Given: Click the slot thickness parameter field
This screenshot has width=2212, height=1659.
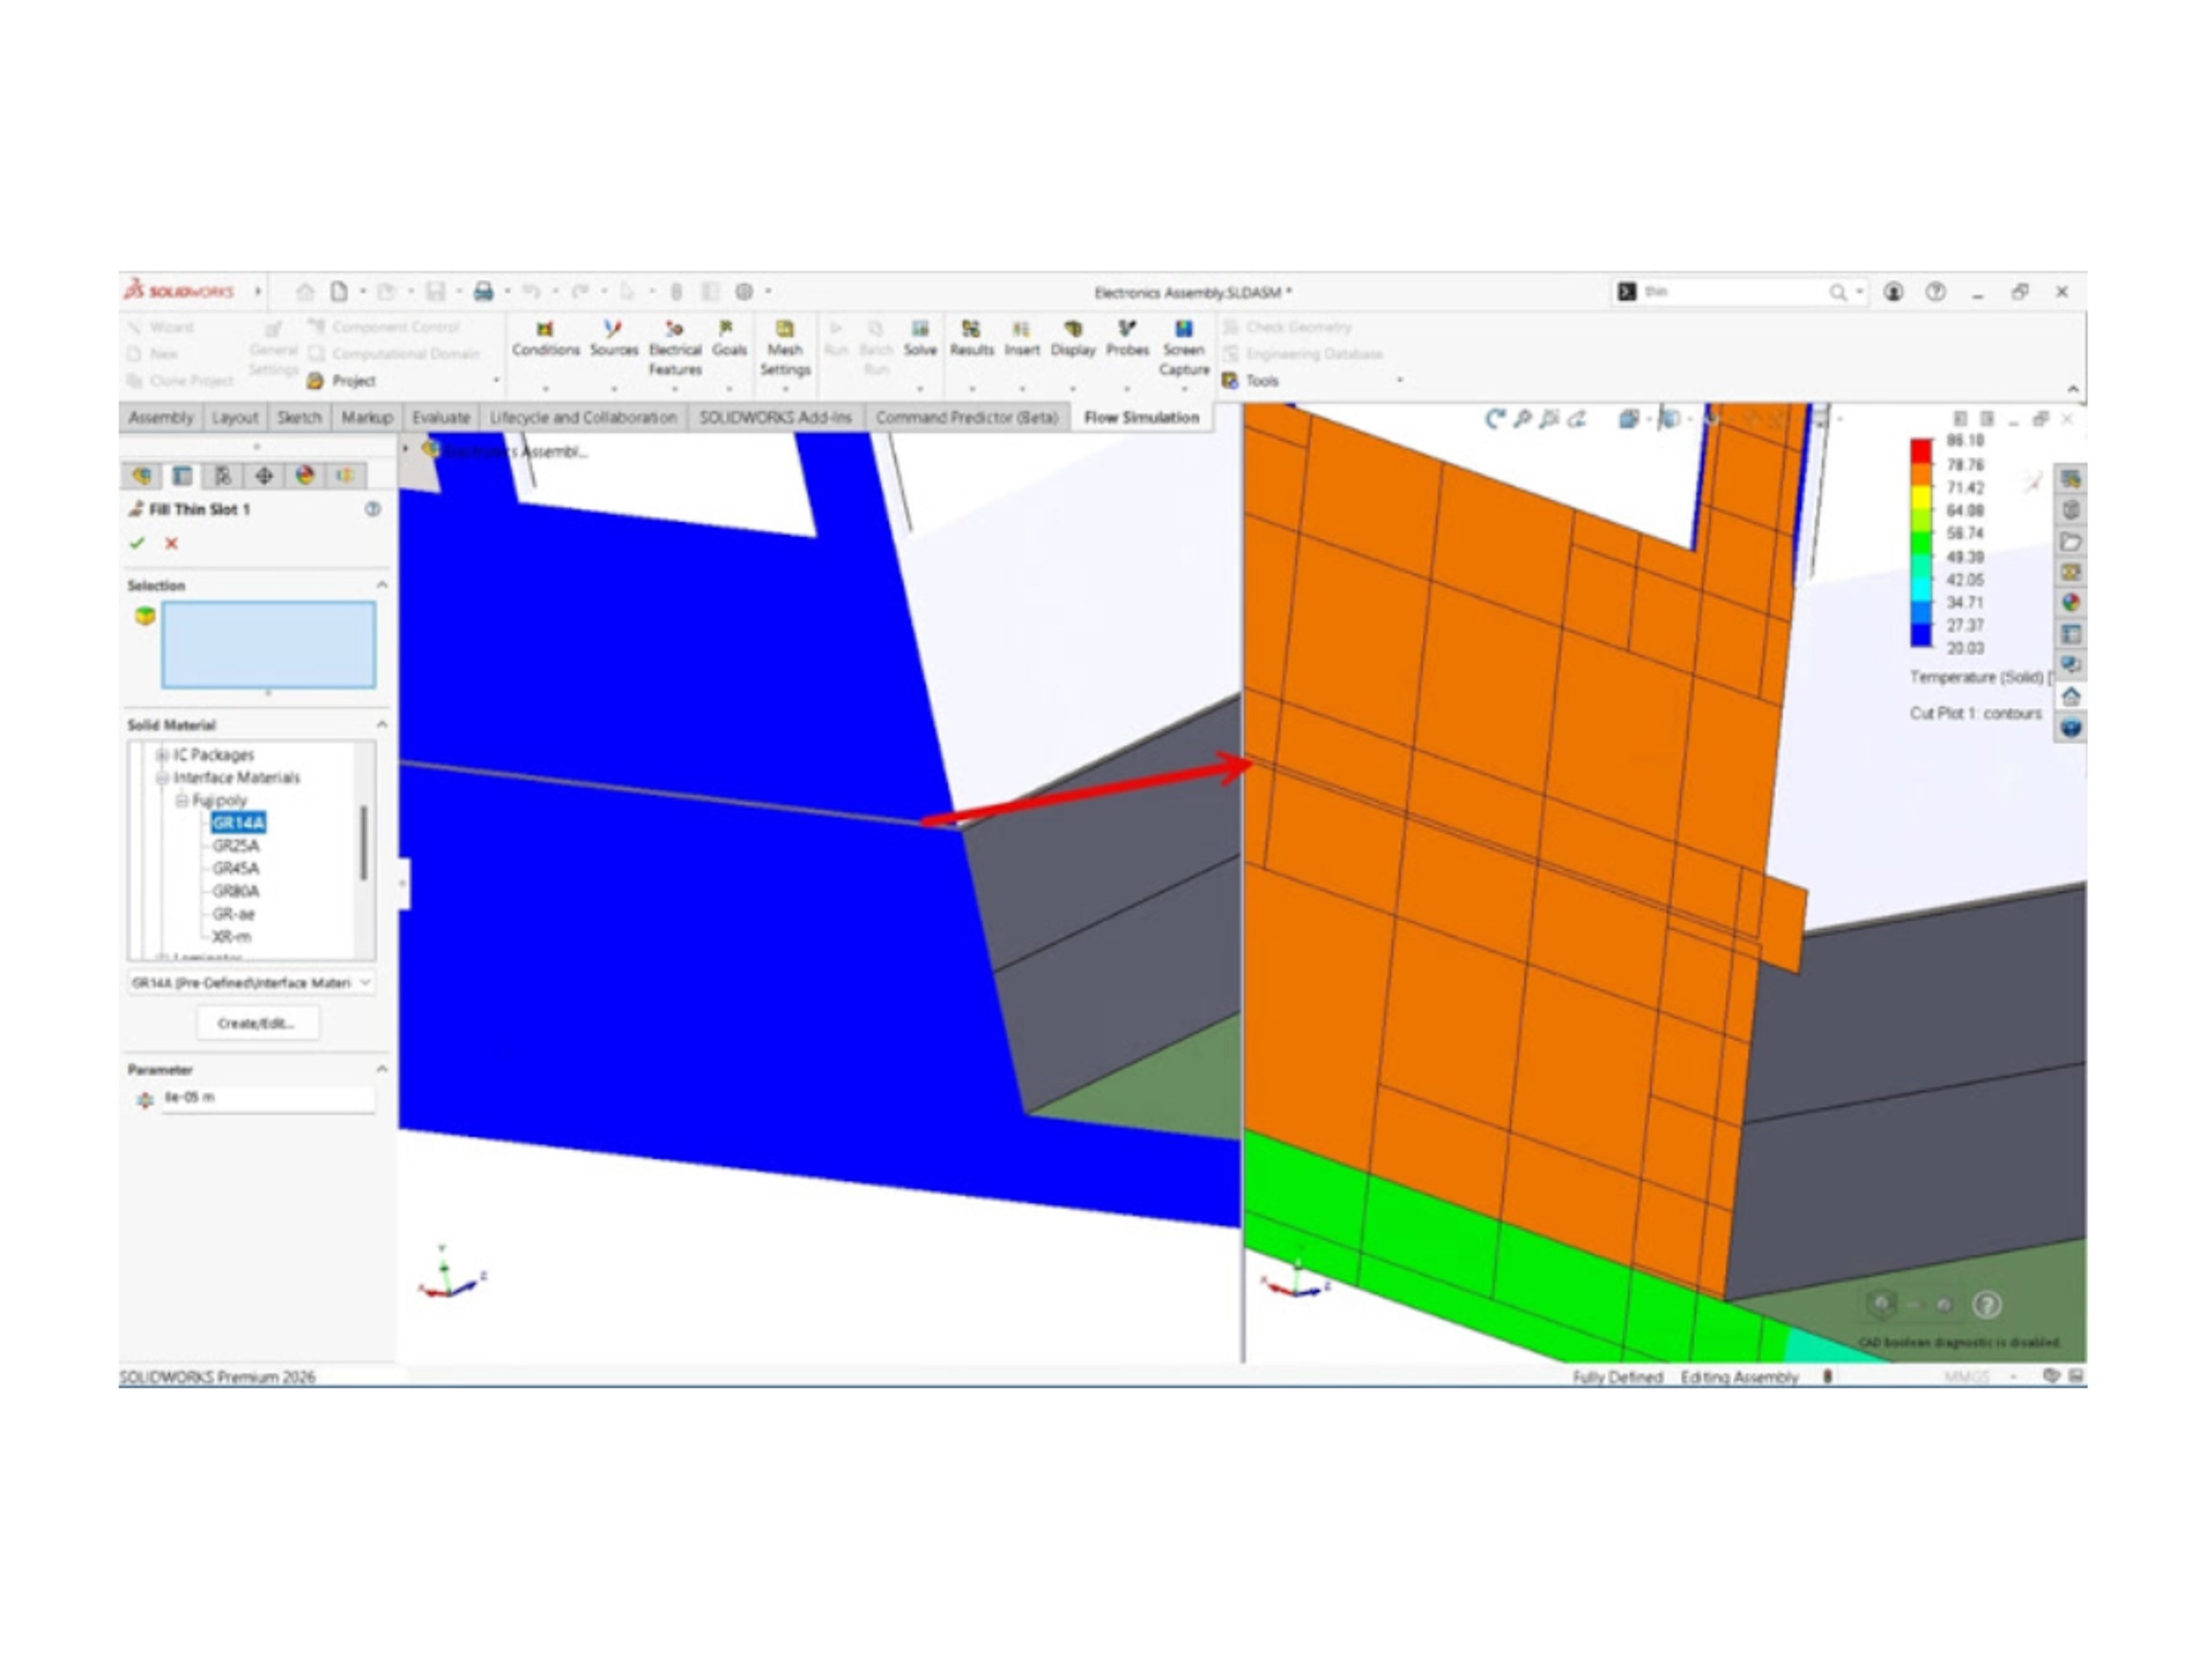Looking at the screenshot, I should [267, 1097].
